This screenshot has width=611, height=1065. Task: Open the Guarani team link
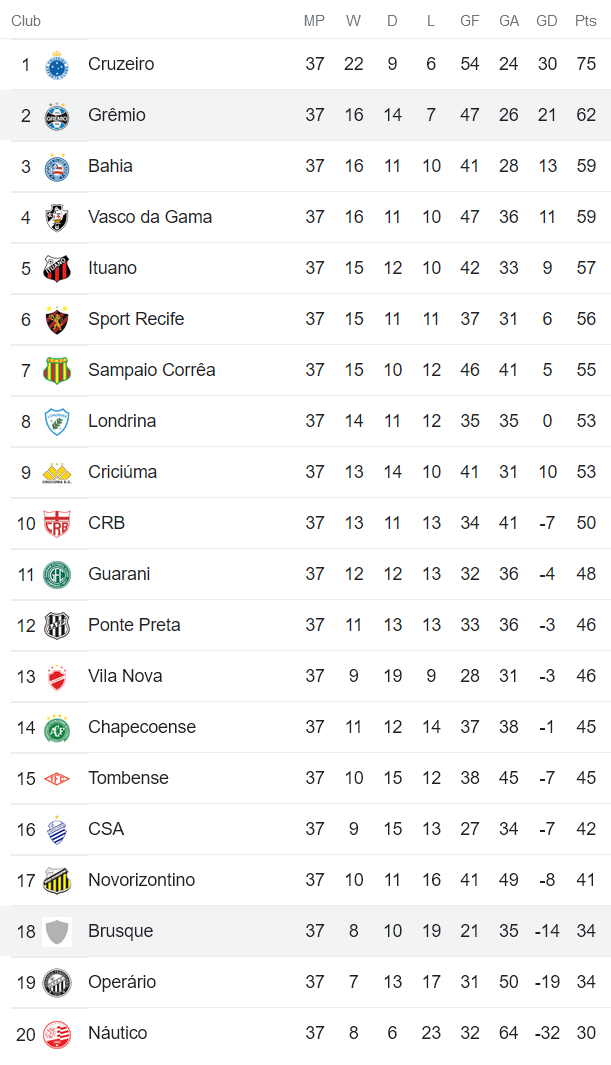click(119, 574)
